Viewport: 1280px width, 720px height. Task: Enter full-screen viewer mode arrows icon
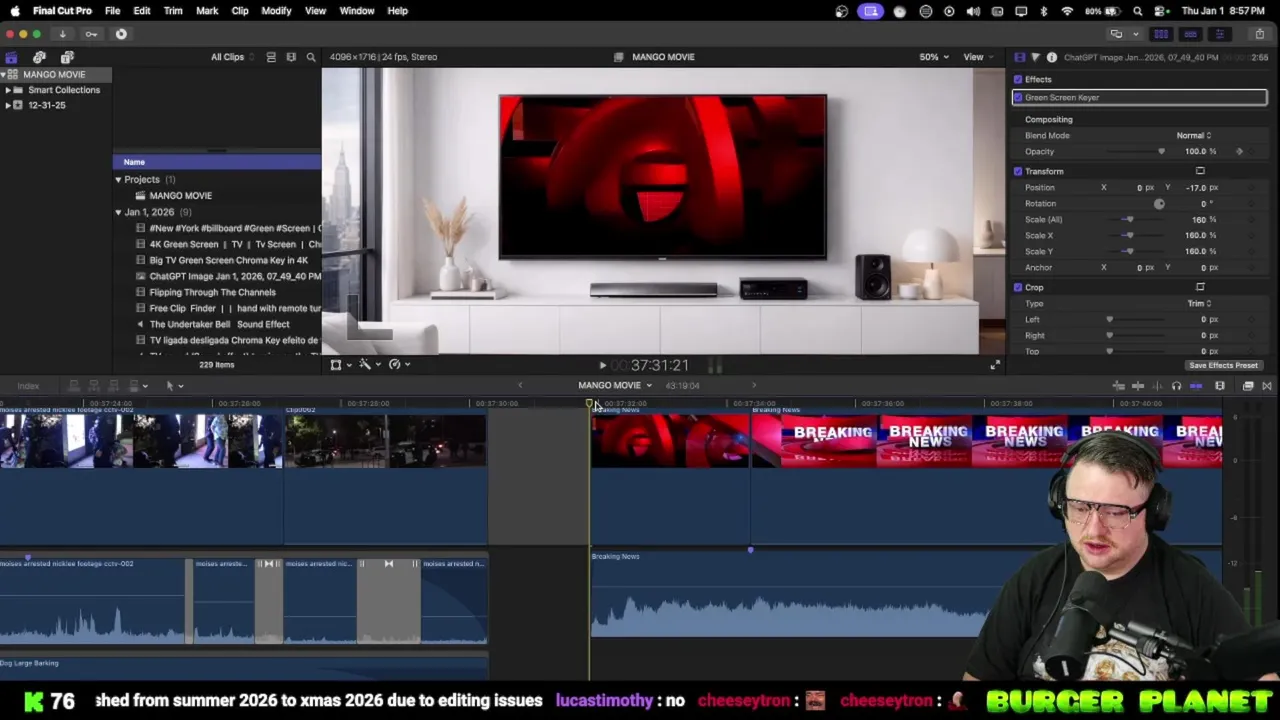pos(994,365)
